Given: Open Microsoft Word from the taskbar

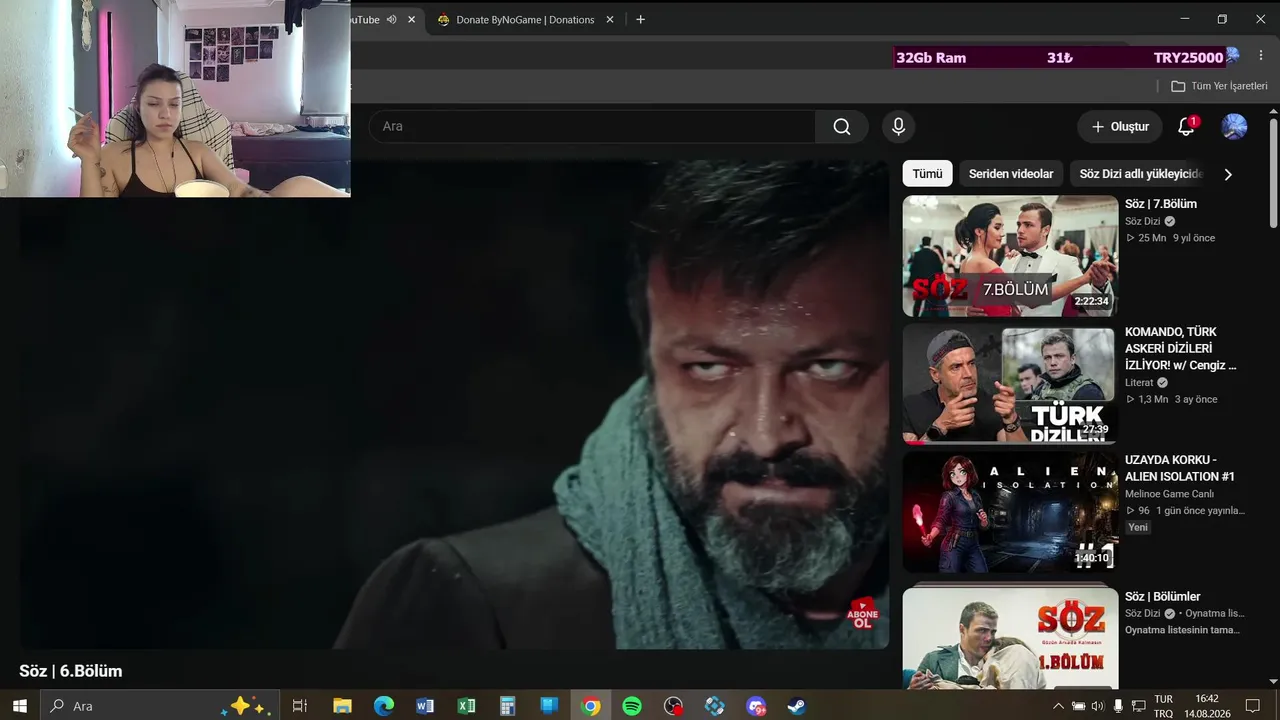Looking at the screenshot, I should pyautogui.click(x=425, y=706).
